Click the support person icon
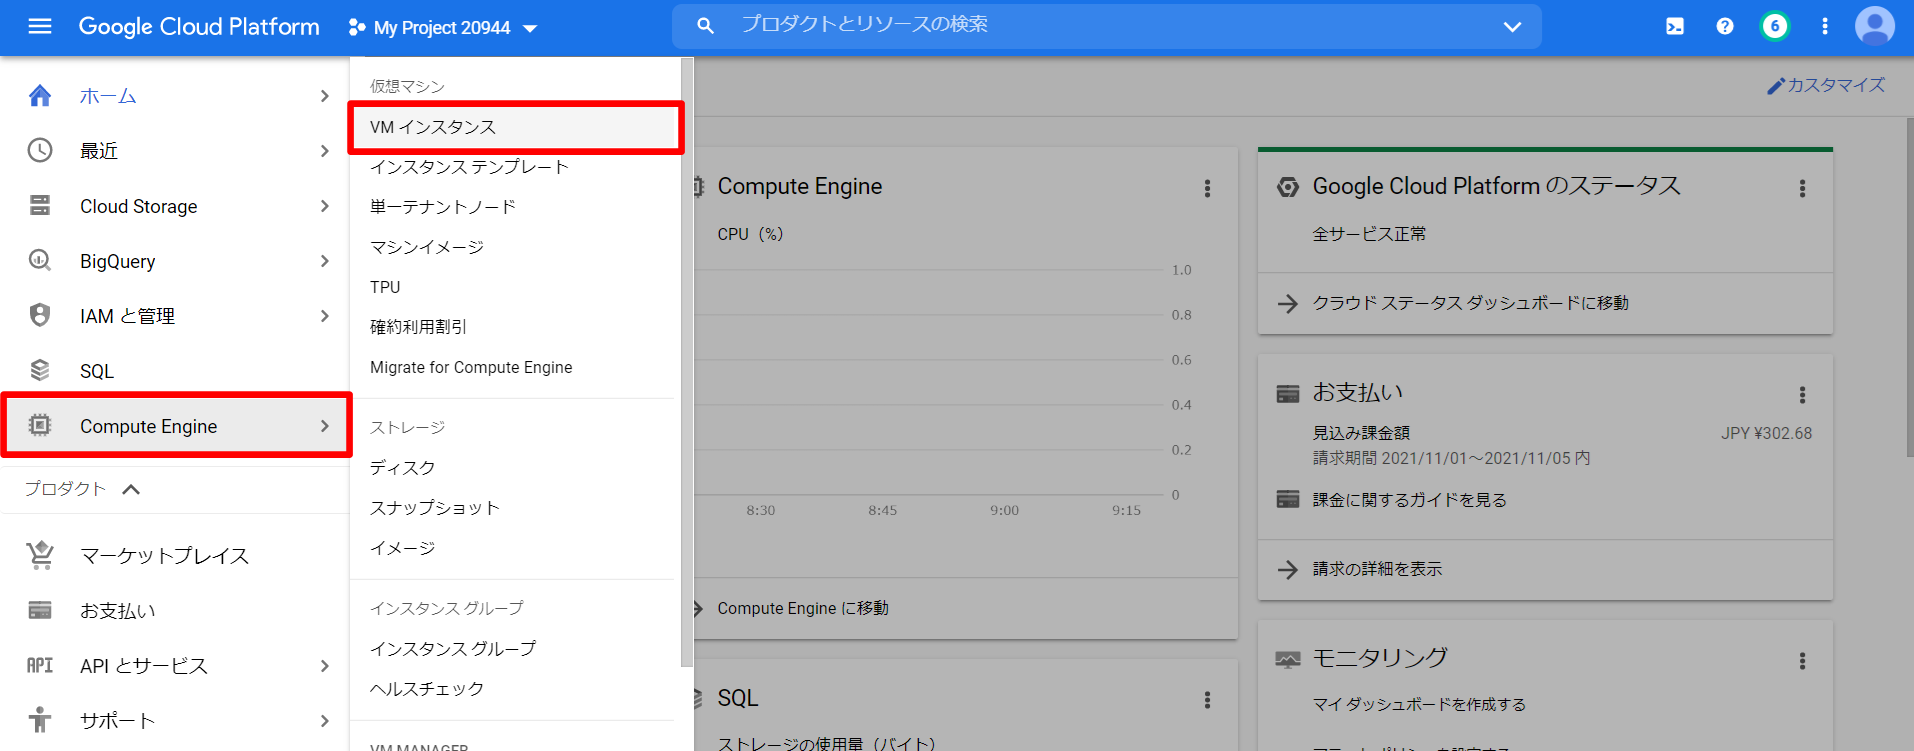Image resolution: width=1914 pixels, height=751 pixels. (x=40, y=720)
